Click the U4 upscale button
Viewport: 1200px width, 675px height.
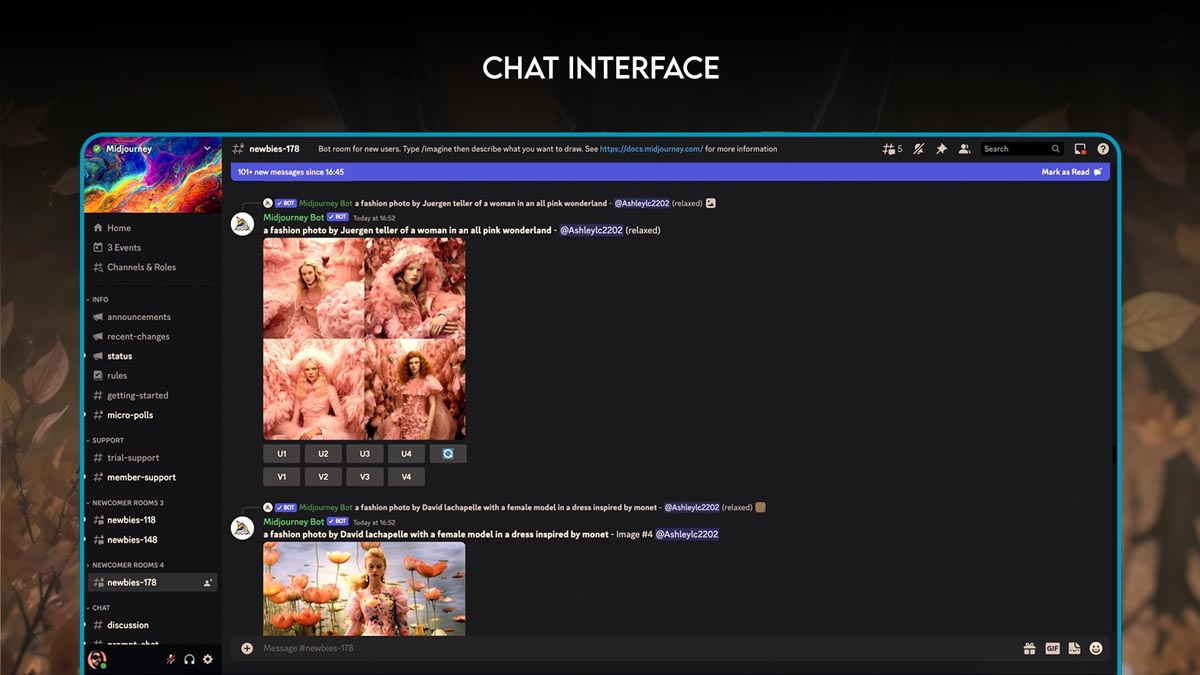click(406, 454)
